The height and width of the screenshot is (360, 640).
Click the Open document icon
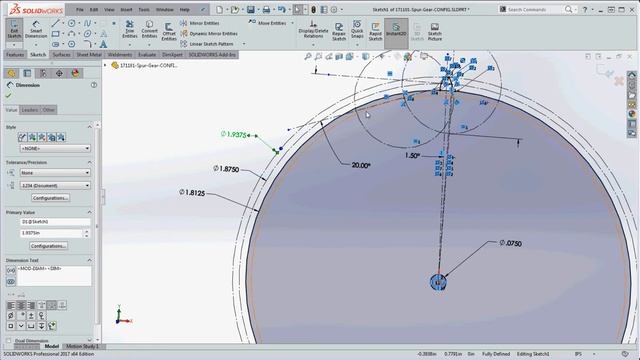(x=235, y=9)
